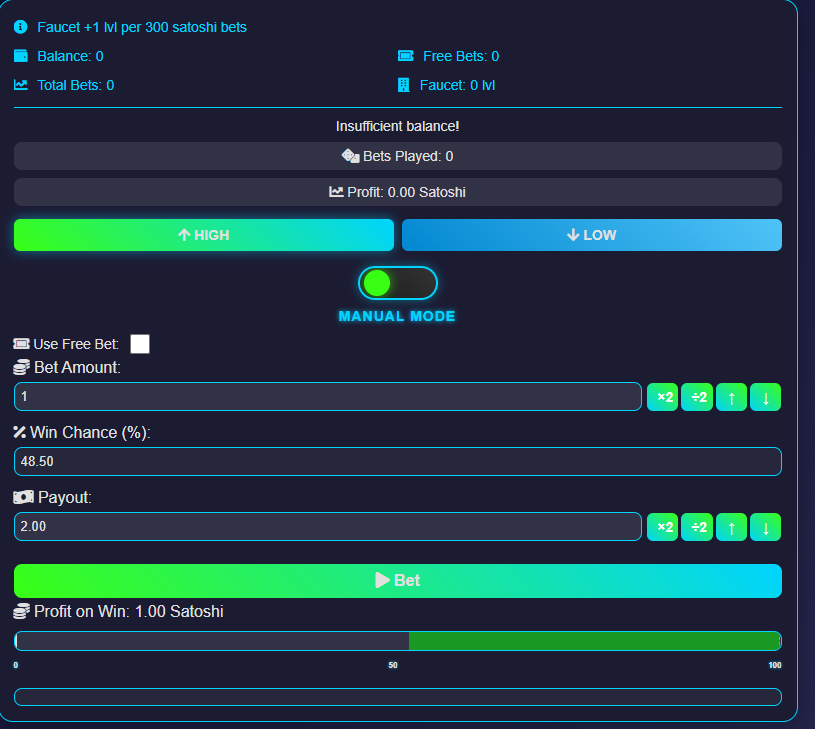Click the Profit: 0.00 Satoshi bar
815x729 pixels.
398,192
